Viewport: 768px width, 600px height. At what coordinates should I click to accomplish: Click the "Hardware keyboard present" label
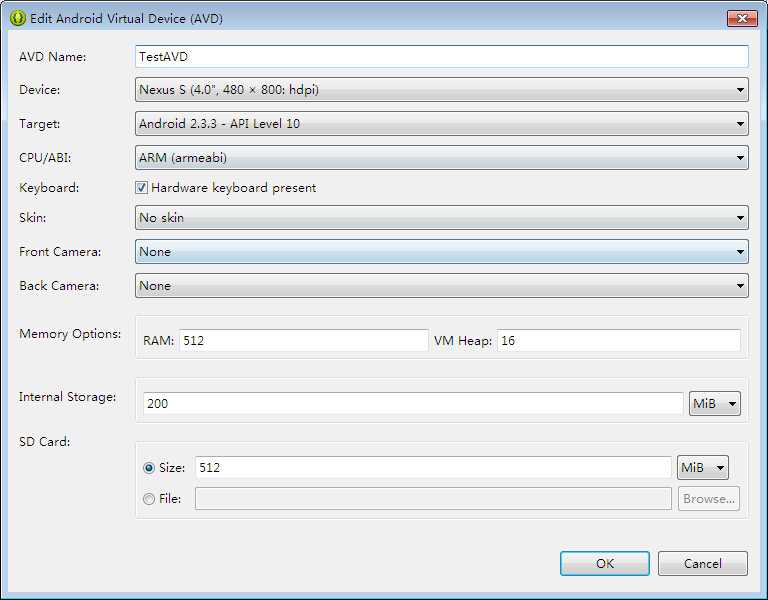234,188
